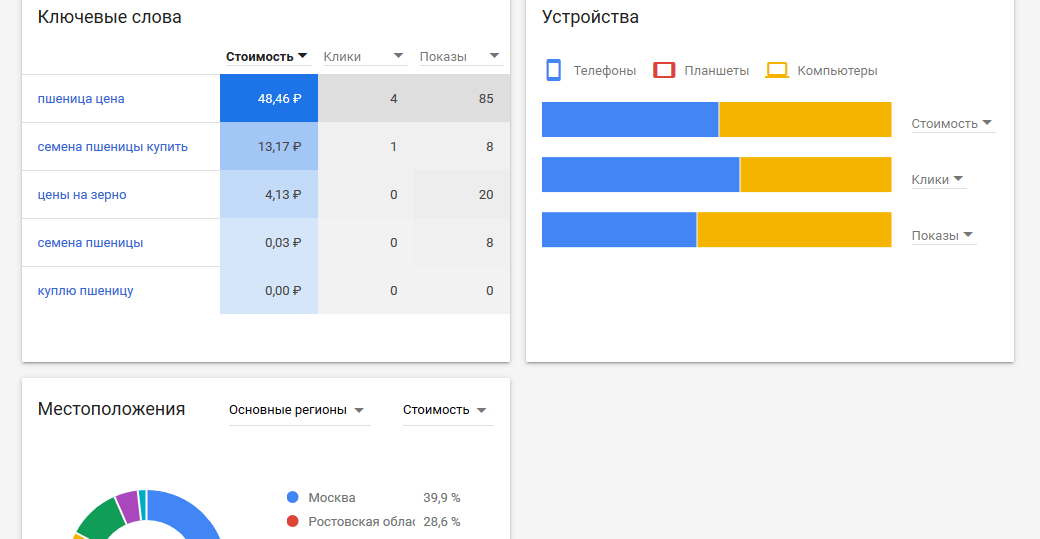1040x539 pixels.
Task: Click the 48,46 ₽ cost cell
Action: pyautogui.click(x=269, y=99)
